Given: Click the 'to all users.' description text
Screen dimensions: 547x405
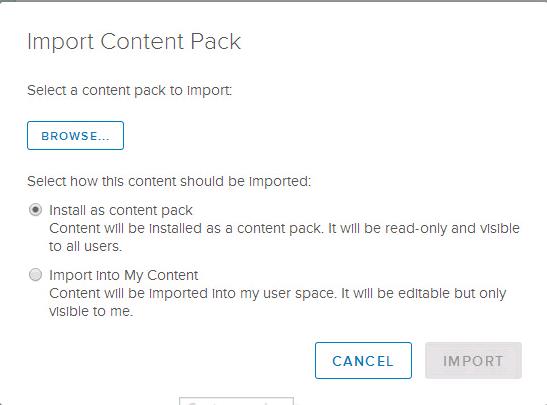Looking at the screenshot, I should pos(85,247).
